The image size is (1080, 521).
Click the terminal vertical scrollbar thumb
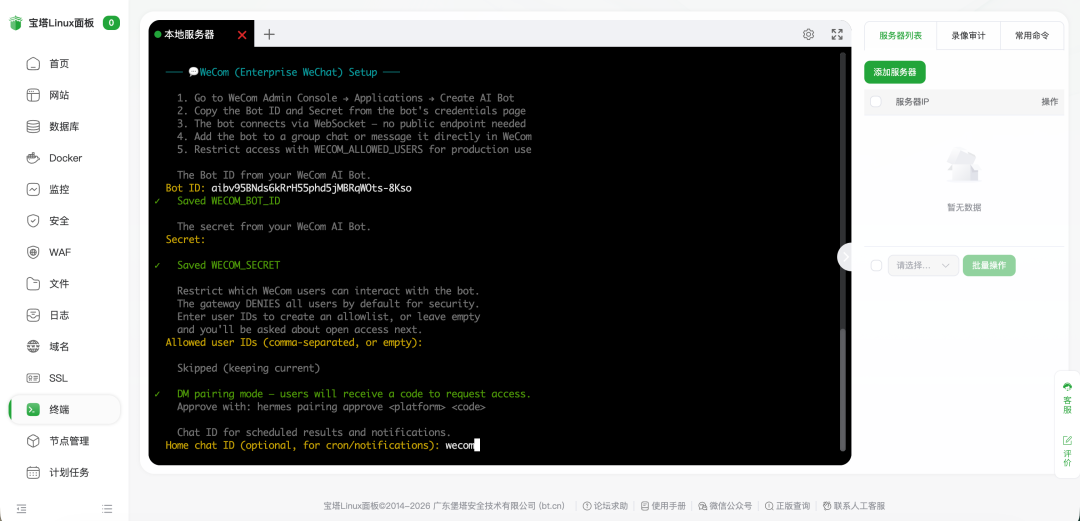842,389
